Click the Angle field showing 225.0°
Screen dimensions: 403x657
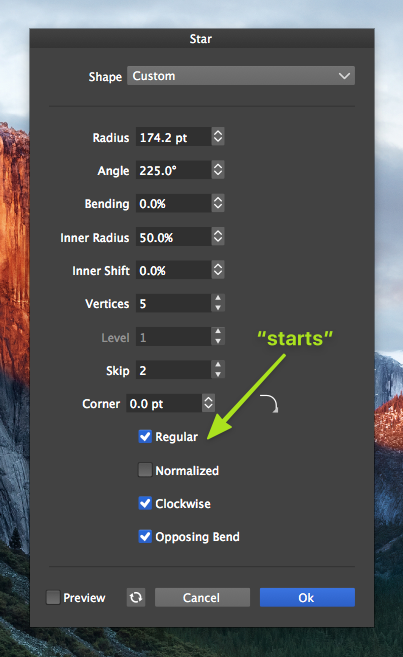[173, 170]
